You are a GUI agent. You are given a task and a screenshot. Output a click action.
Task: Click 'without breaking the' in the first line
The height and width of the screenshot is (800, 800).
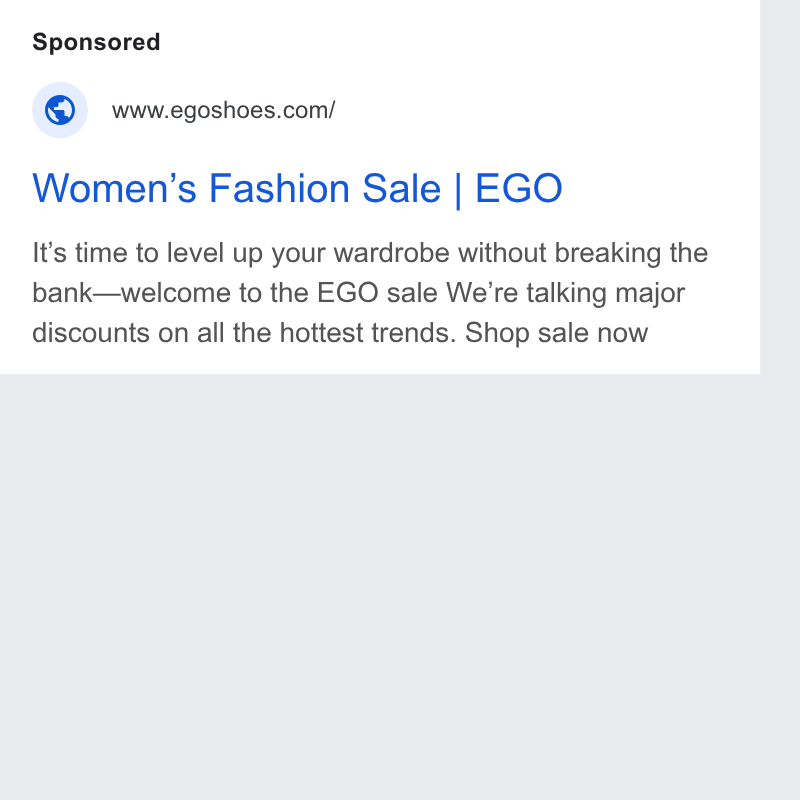tap(583, 253)
